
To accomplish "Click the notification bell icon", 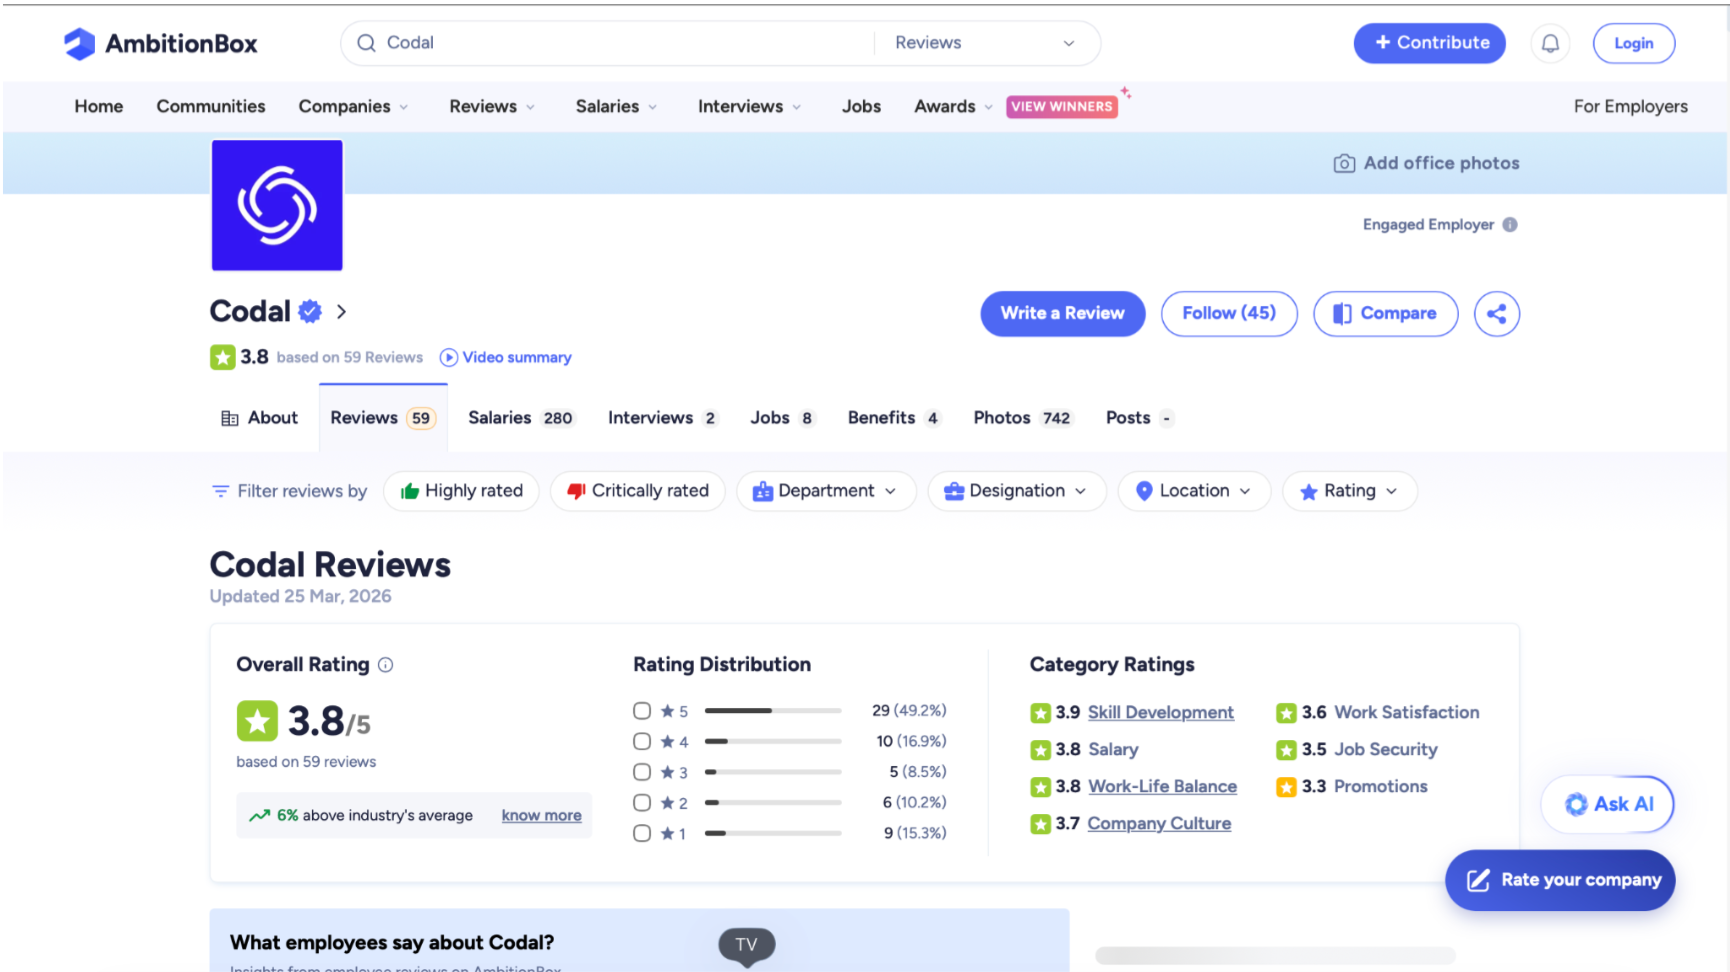I will (x=1549, y=44).
